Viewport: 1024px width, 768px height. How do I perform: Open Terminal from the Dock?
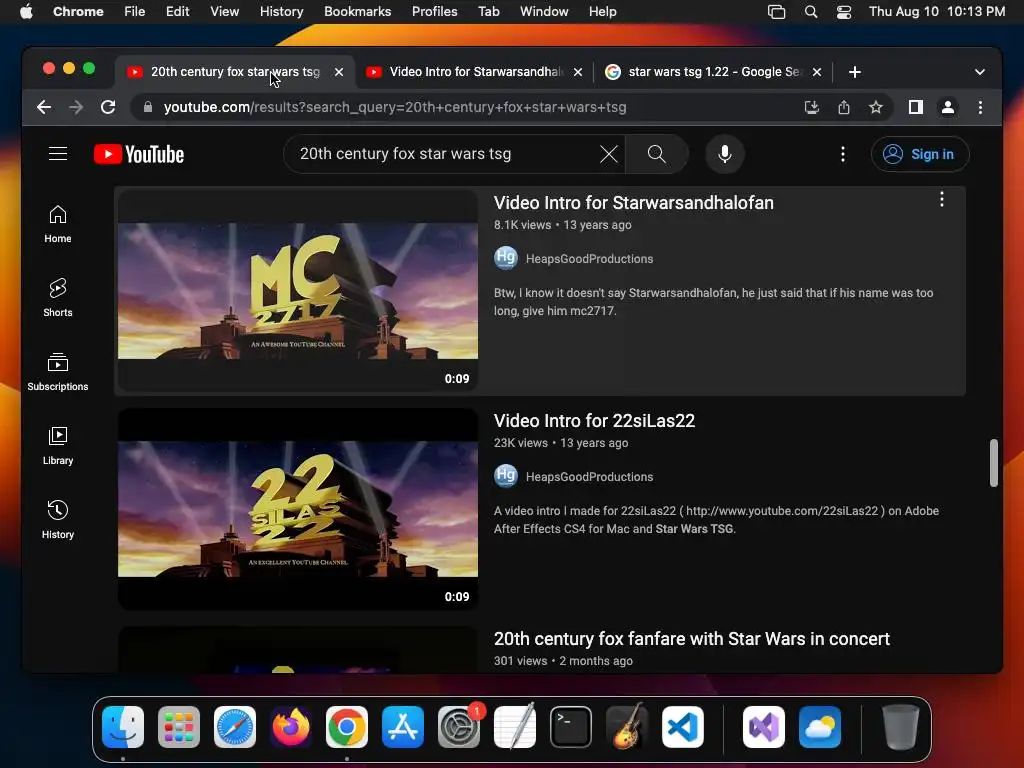click(x=571, y=727)
